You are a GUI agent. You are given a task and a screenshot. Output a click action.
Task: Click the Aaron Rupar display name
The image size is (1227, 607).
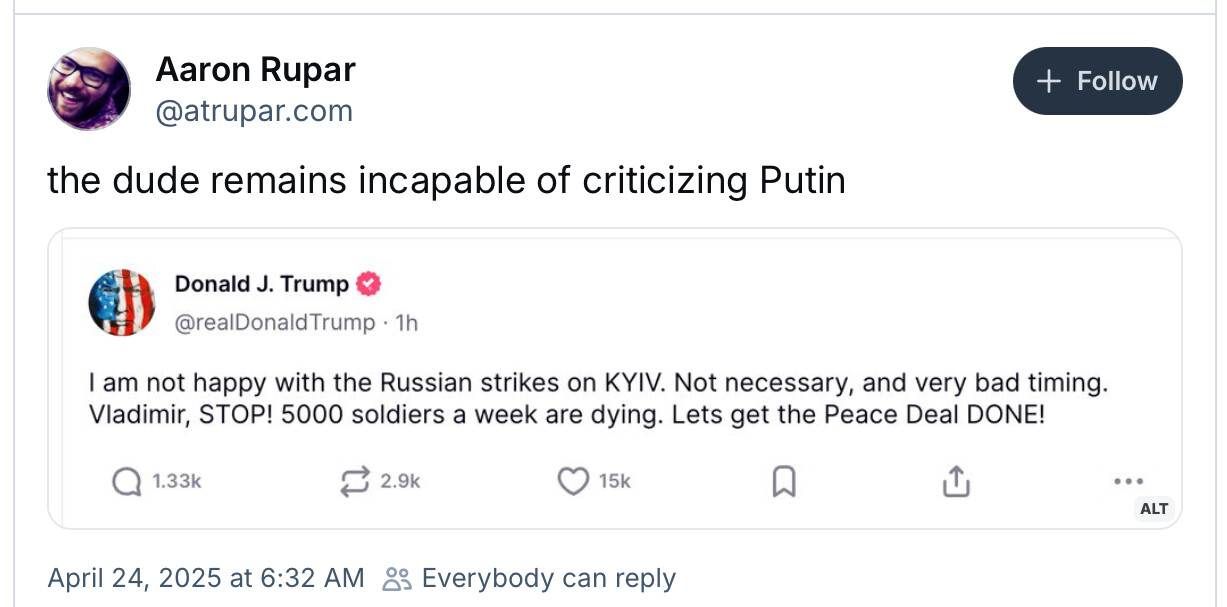point(255,70)
